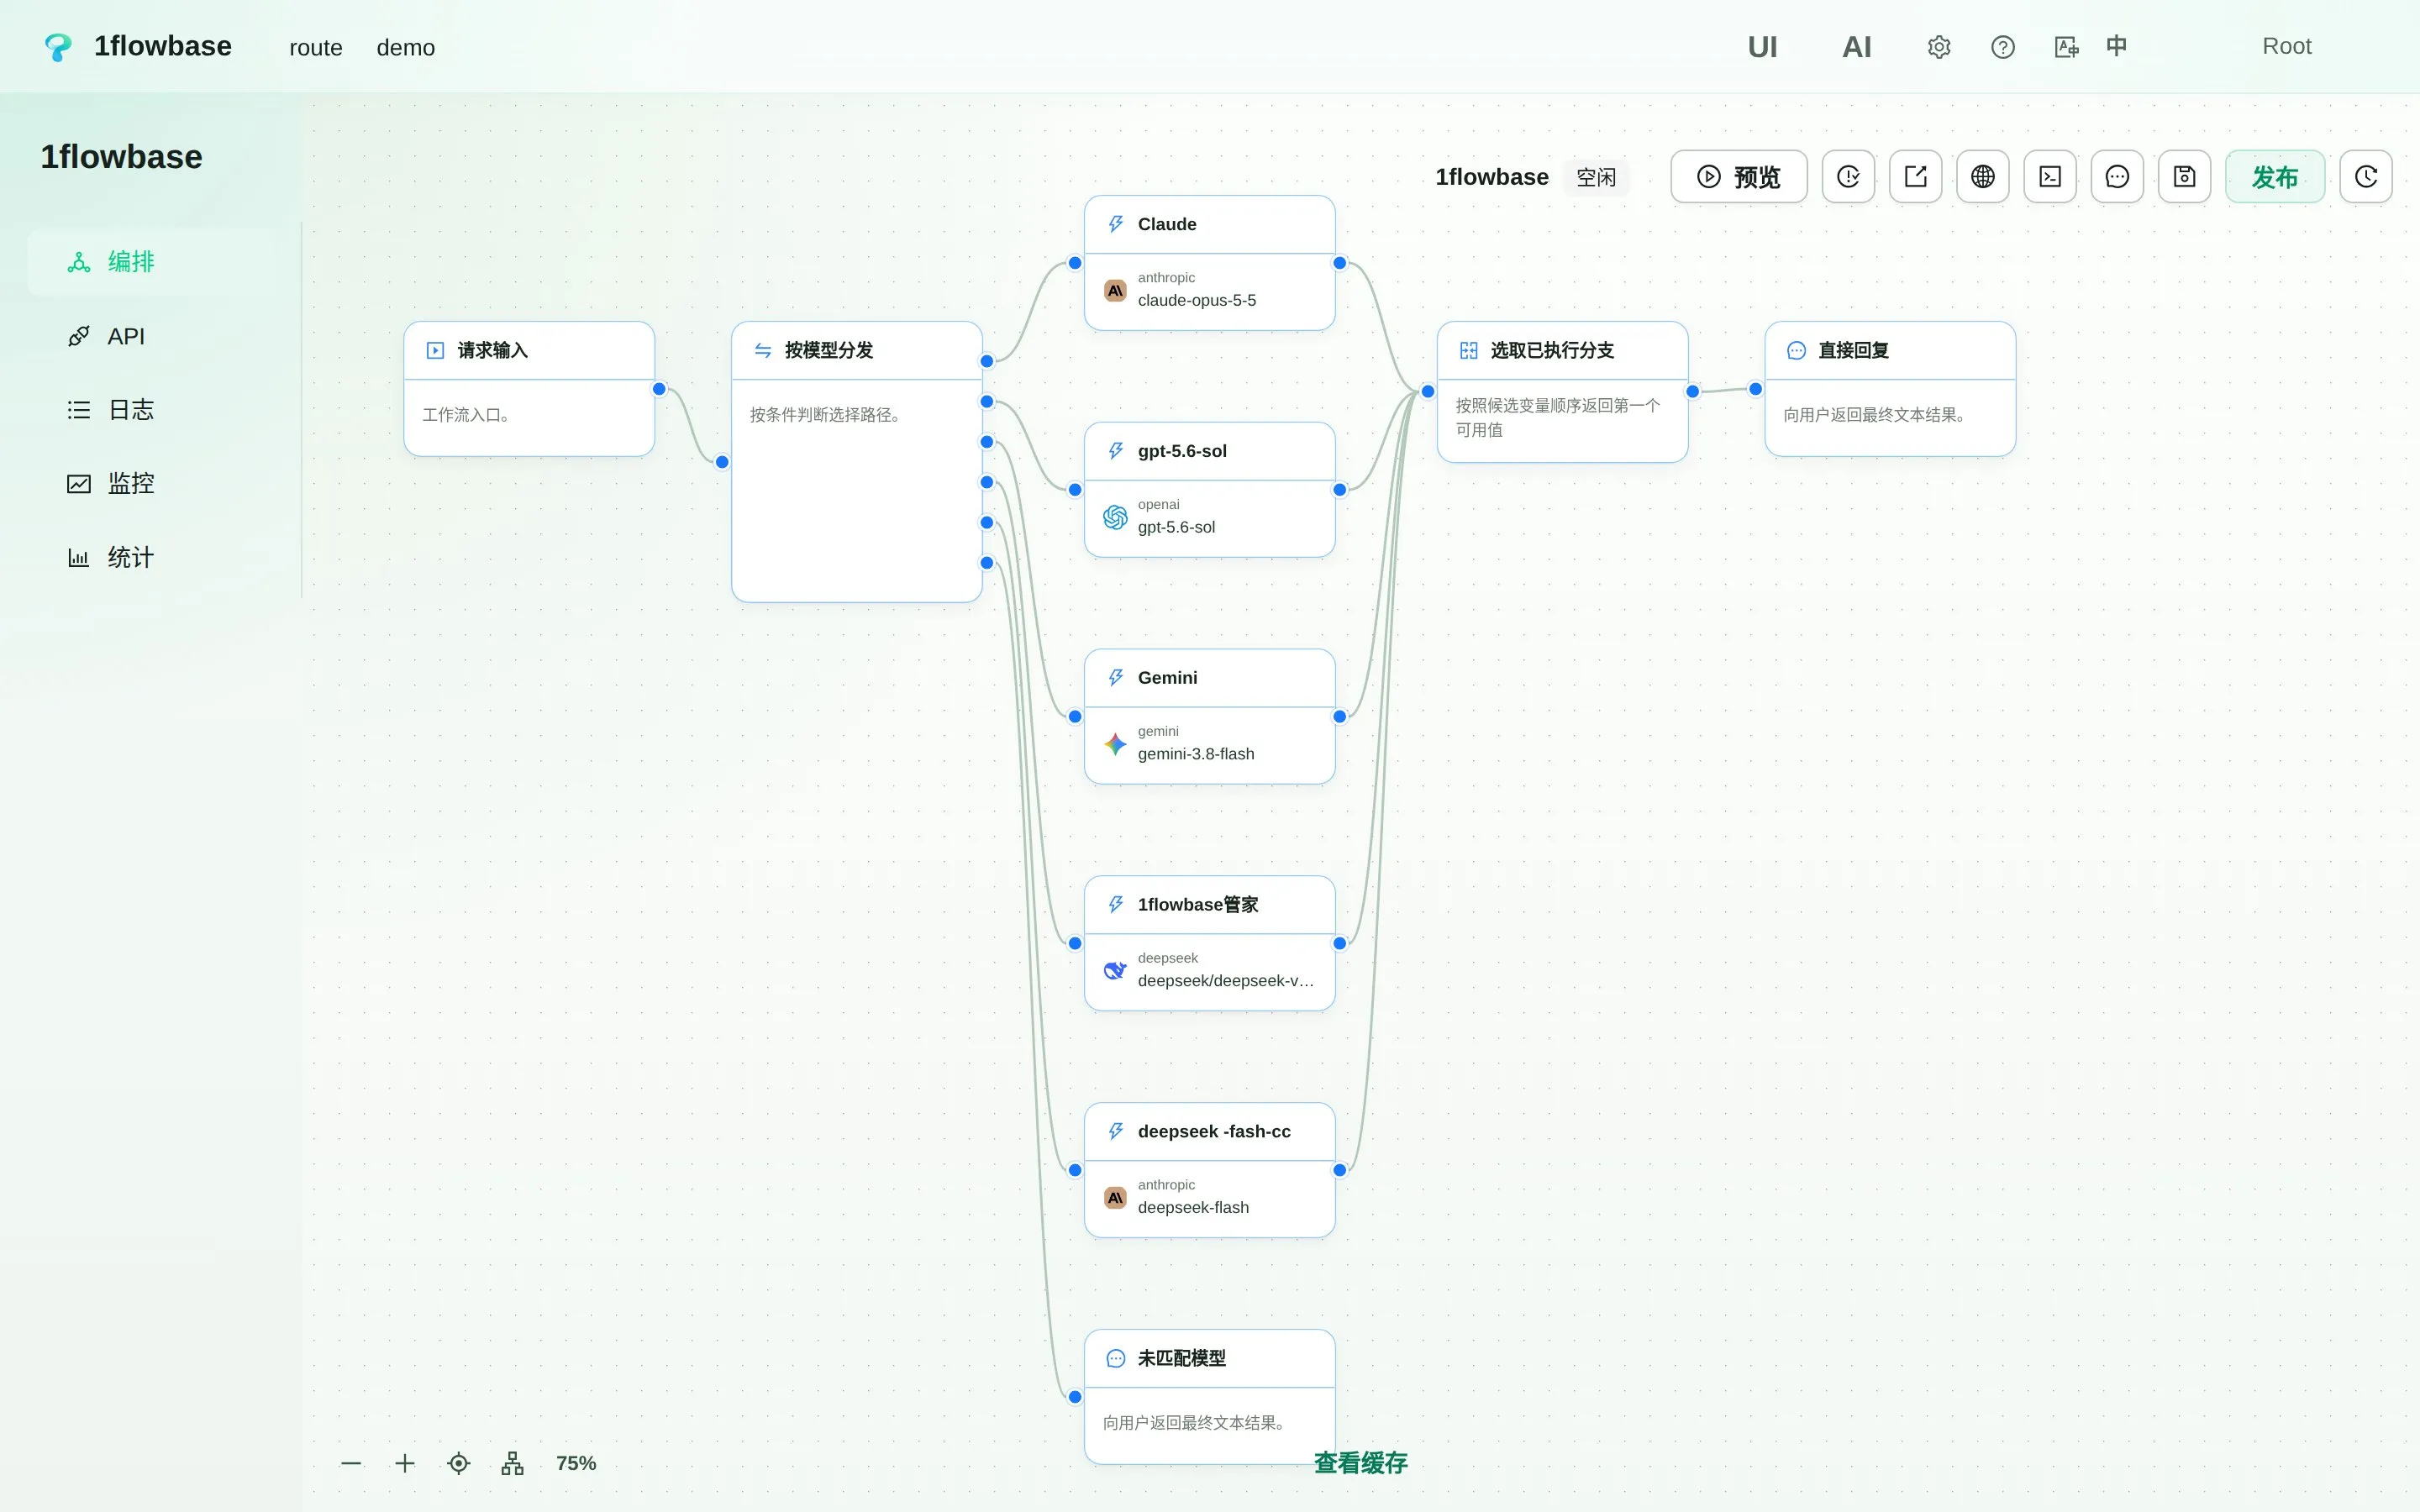Click the translate language icon
This screenshot has height=1512, width=2420.
point(2066,47)
